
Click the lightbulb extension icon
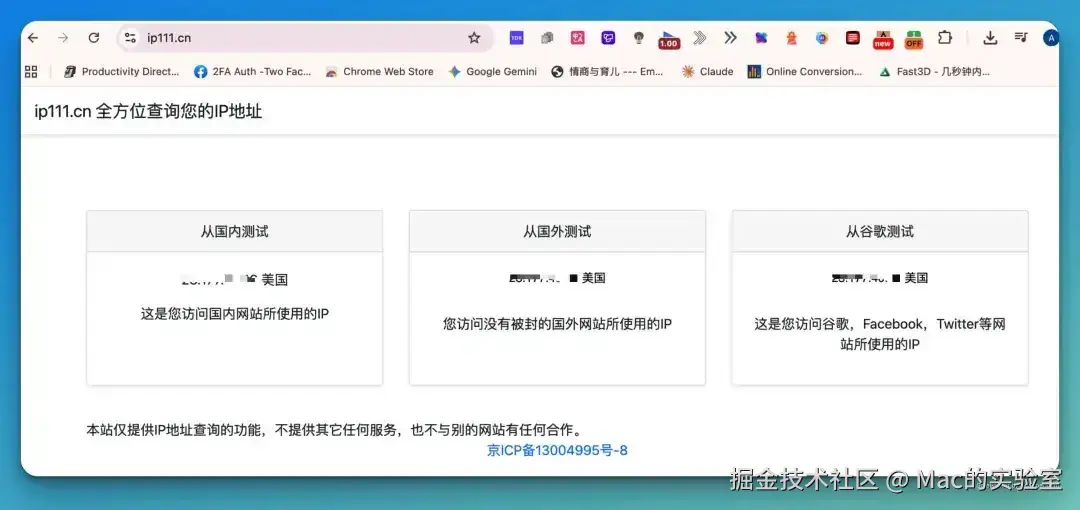(x=638, y=38)
